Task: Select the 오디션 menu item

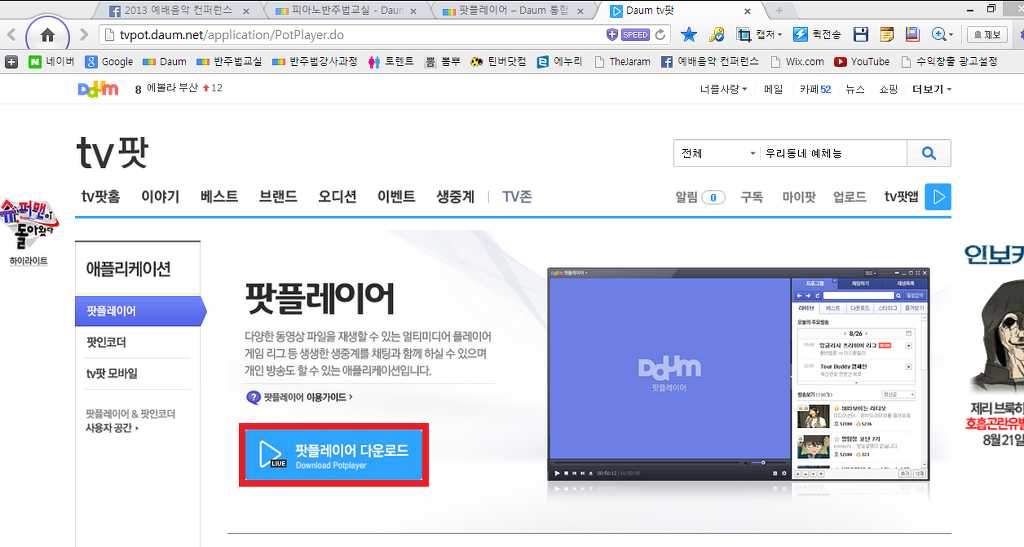Action: (337, 196)
